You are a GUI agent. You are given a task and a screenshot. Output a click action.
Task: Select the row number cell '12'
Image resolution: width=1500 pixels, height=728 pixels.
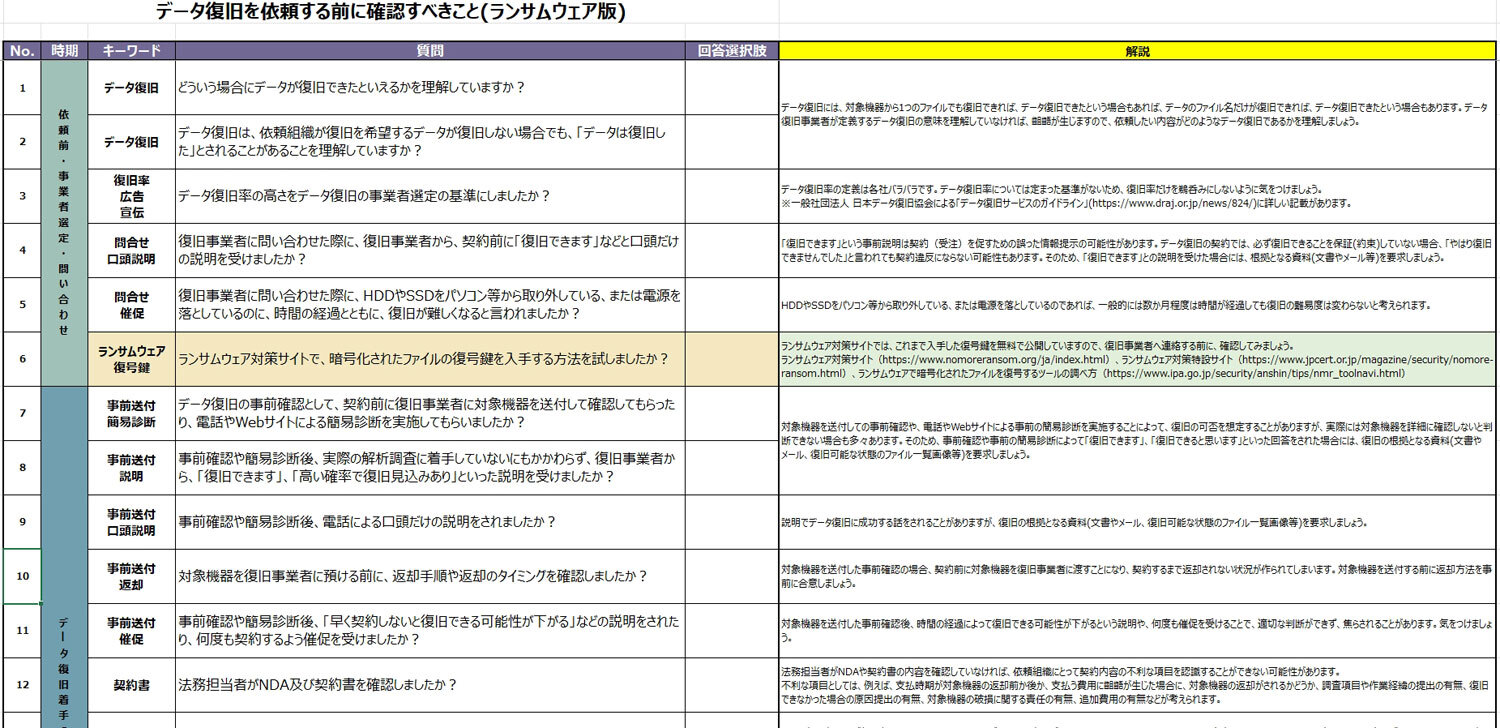22,685
